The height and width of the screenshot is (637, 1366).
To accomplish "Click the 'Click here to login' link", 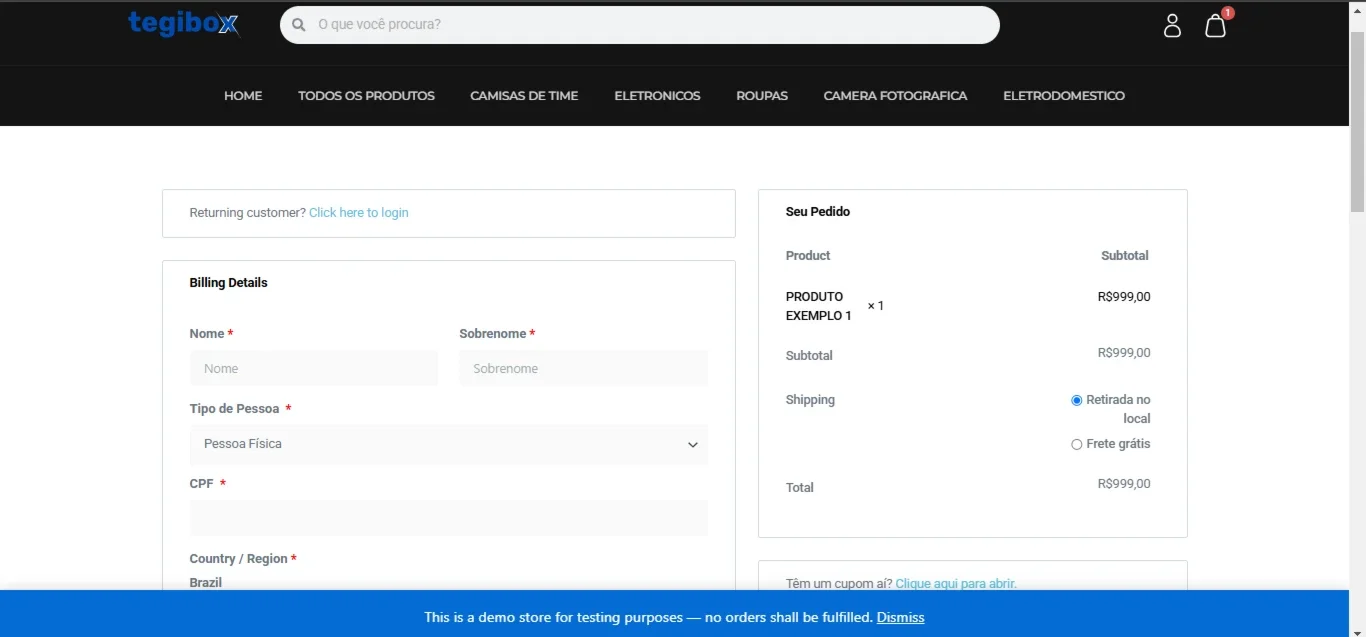I will tap(359, 213).
